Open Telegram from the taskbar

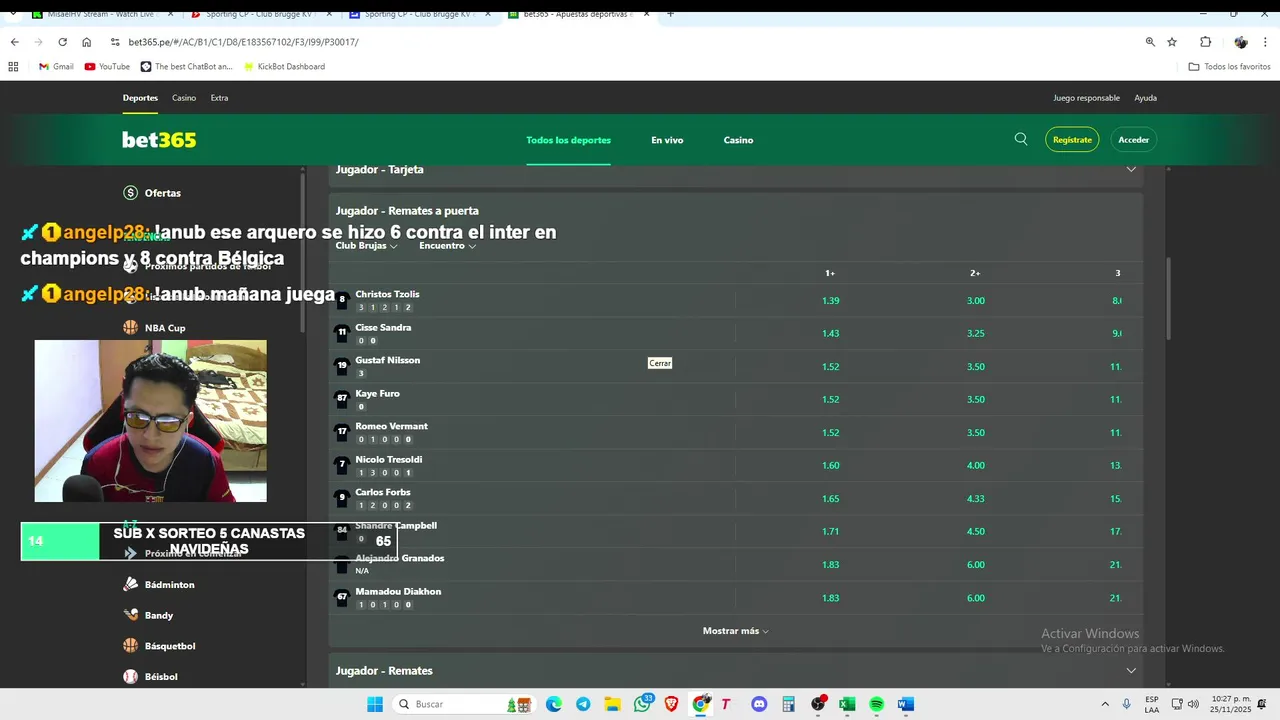click(x=583, y=704)
